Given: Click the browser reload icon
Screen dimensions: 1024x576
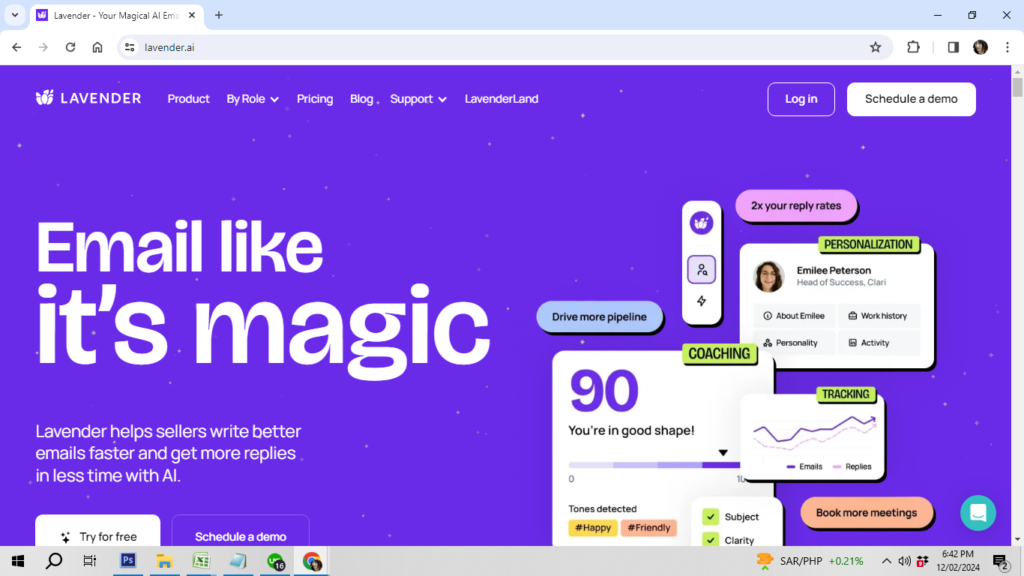Looking at the screenshot, I should [x=70, y=47].
